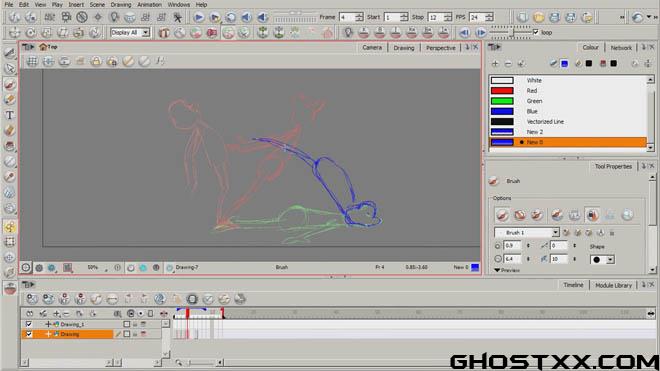Screen dimensions: 660x371
Task: Open the Display All dropdown
Action: coord(130,32)
